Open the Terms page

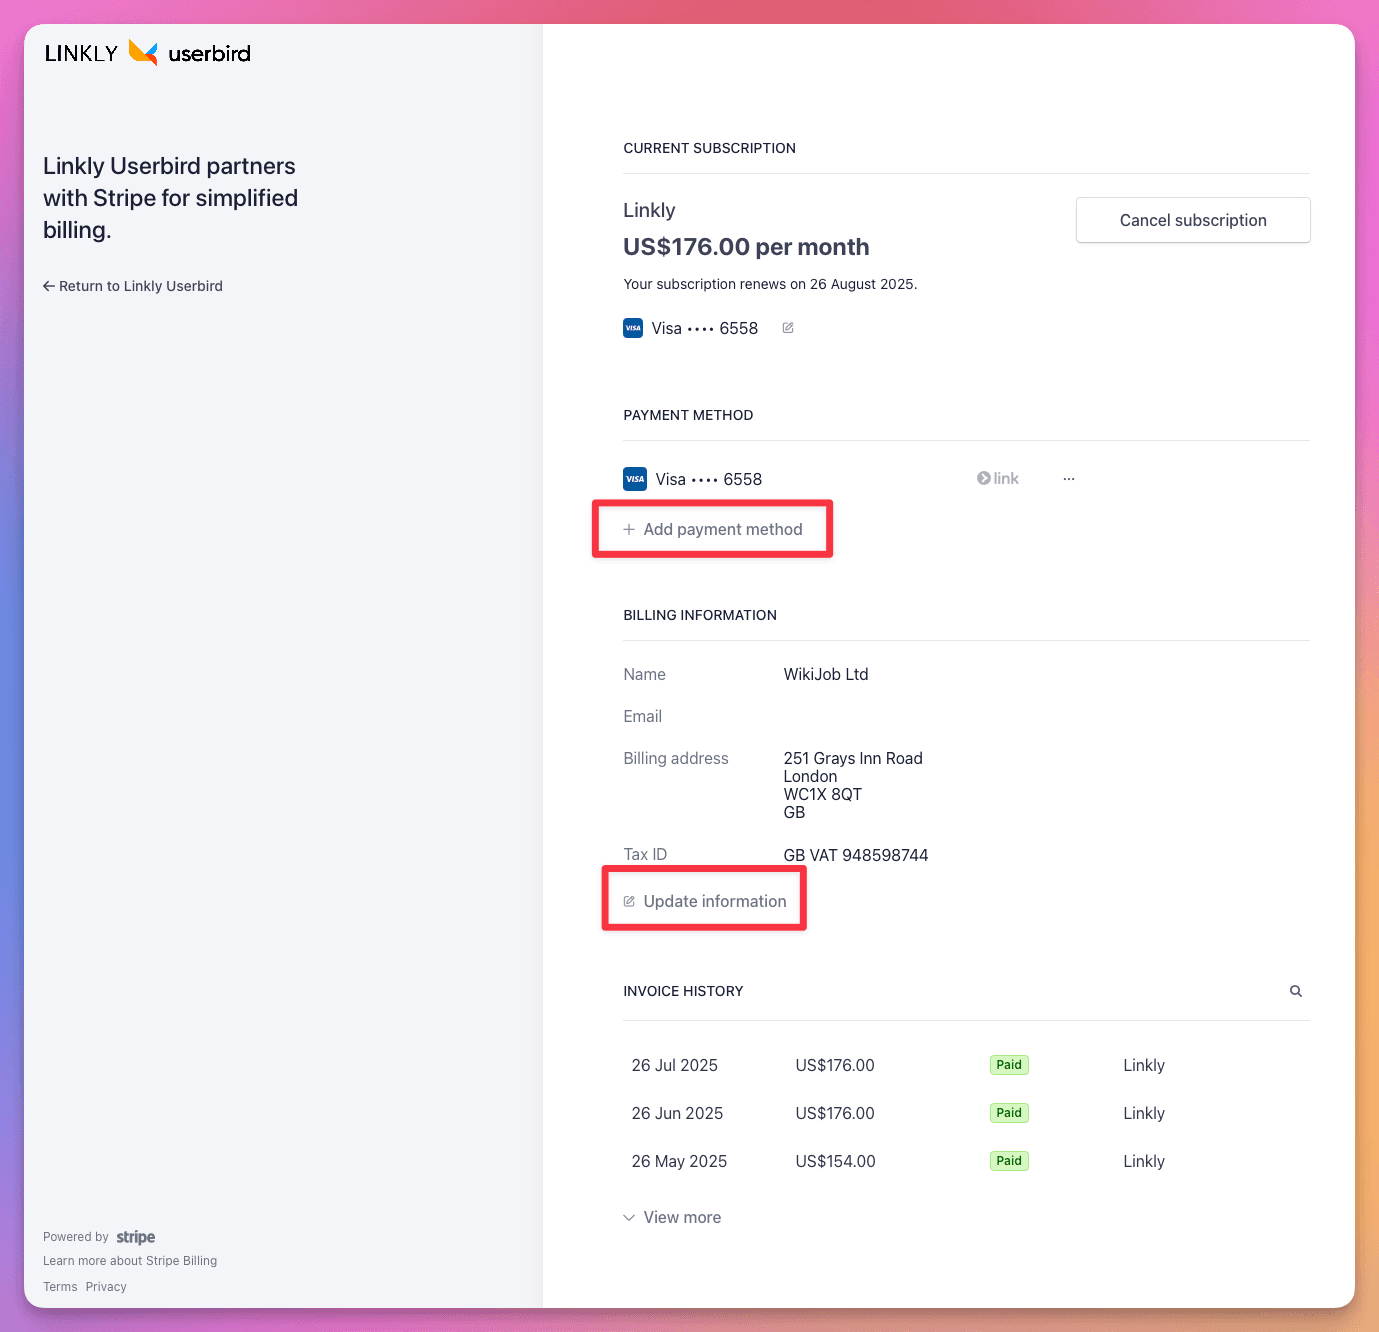pos(59,1286)
